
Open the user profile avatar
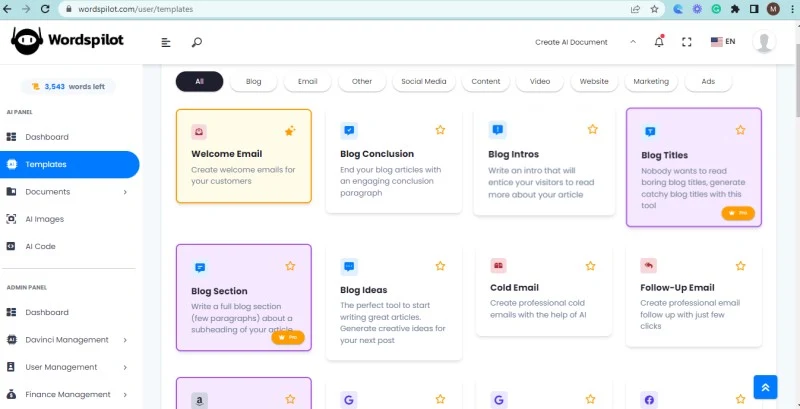764,42
